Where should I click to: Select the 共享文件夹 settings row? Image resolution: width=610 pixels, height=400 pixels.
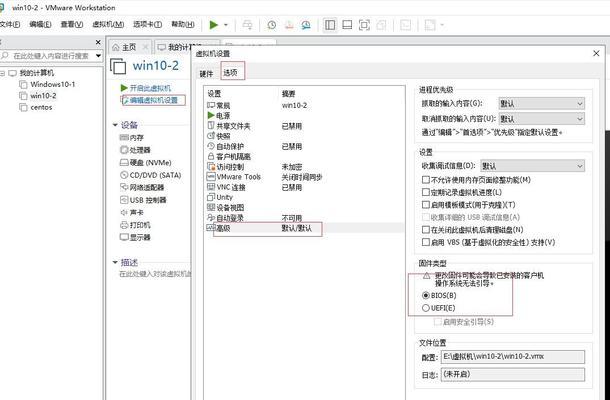tap(304, 126)
